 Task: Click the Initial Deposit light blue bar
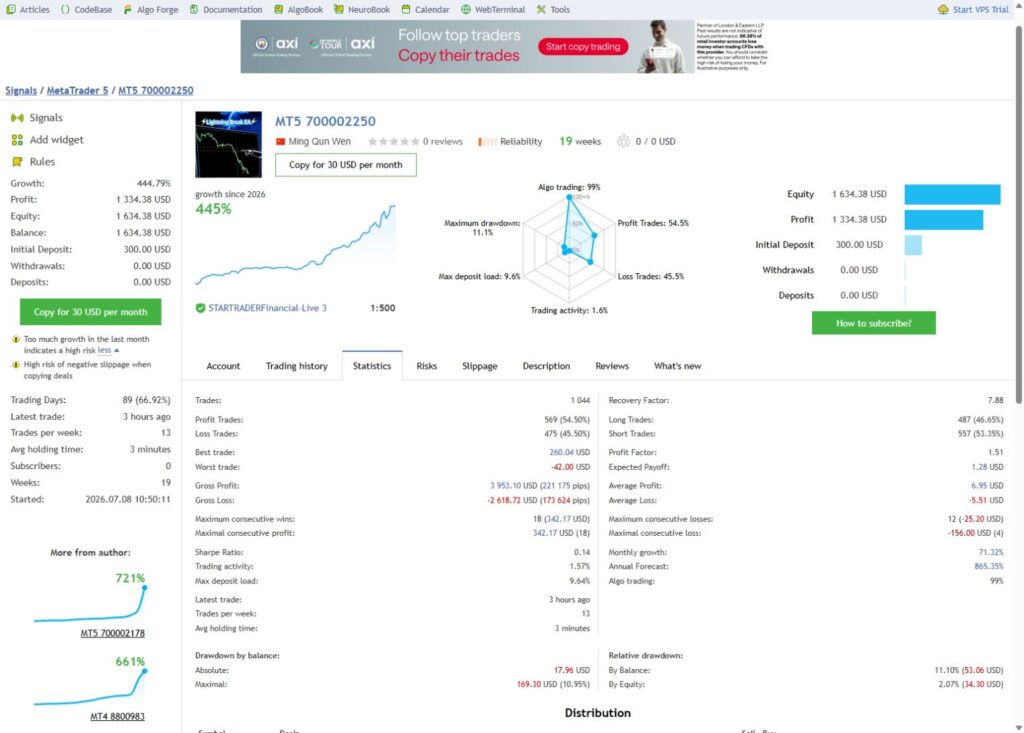coord(913,244)
